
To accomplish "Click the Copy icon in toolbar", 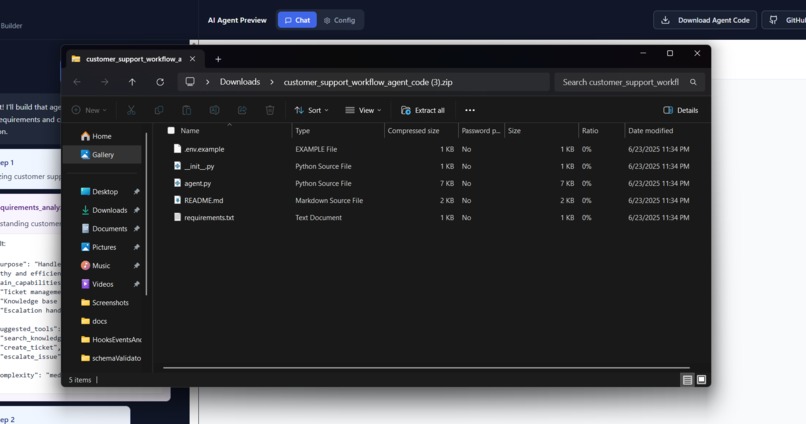I will tap(159, 110).
